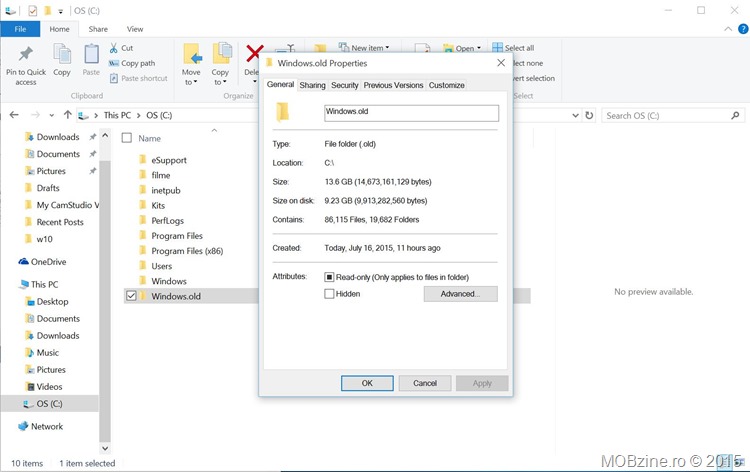Open Music under This PC
Viewport: 750px width, 472px height.
(x=48, y=352)
